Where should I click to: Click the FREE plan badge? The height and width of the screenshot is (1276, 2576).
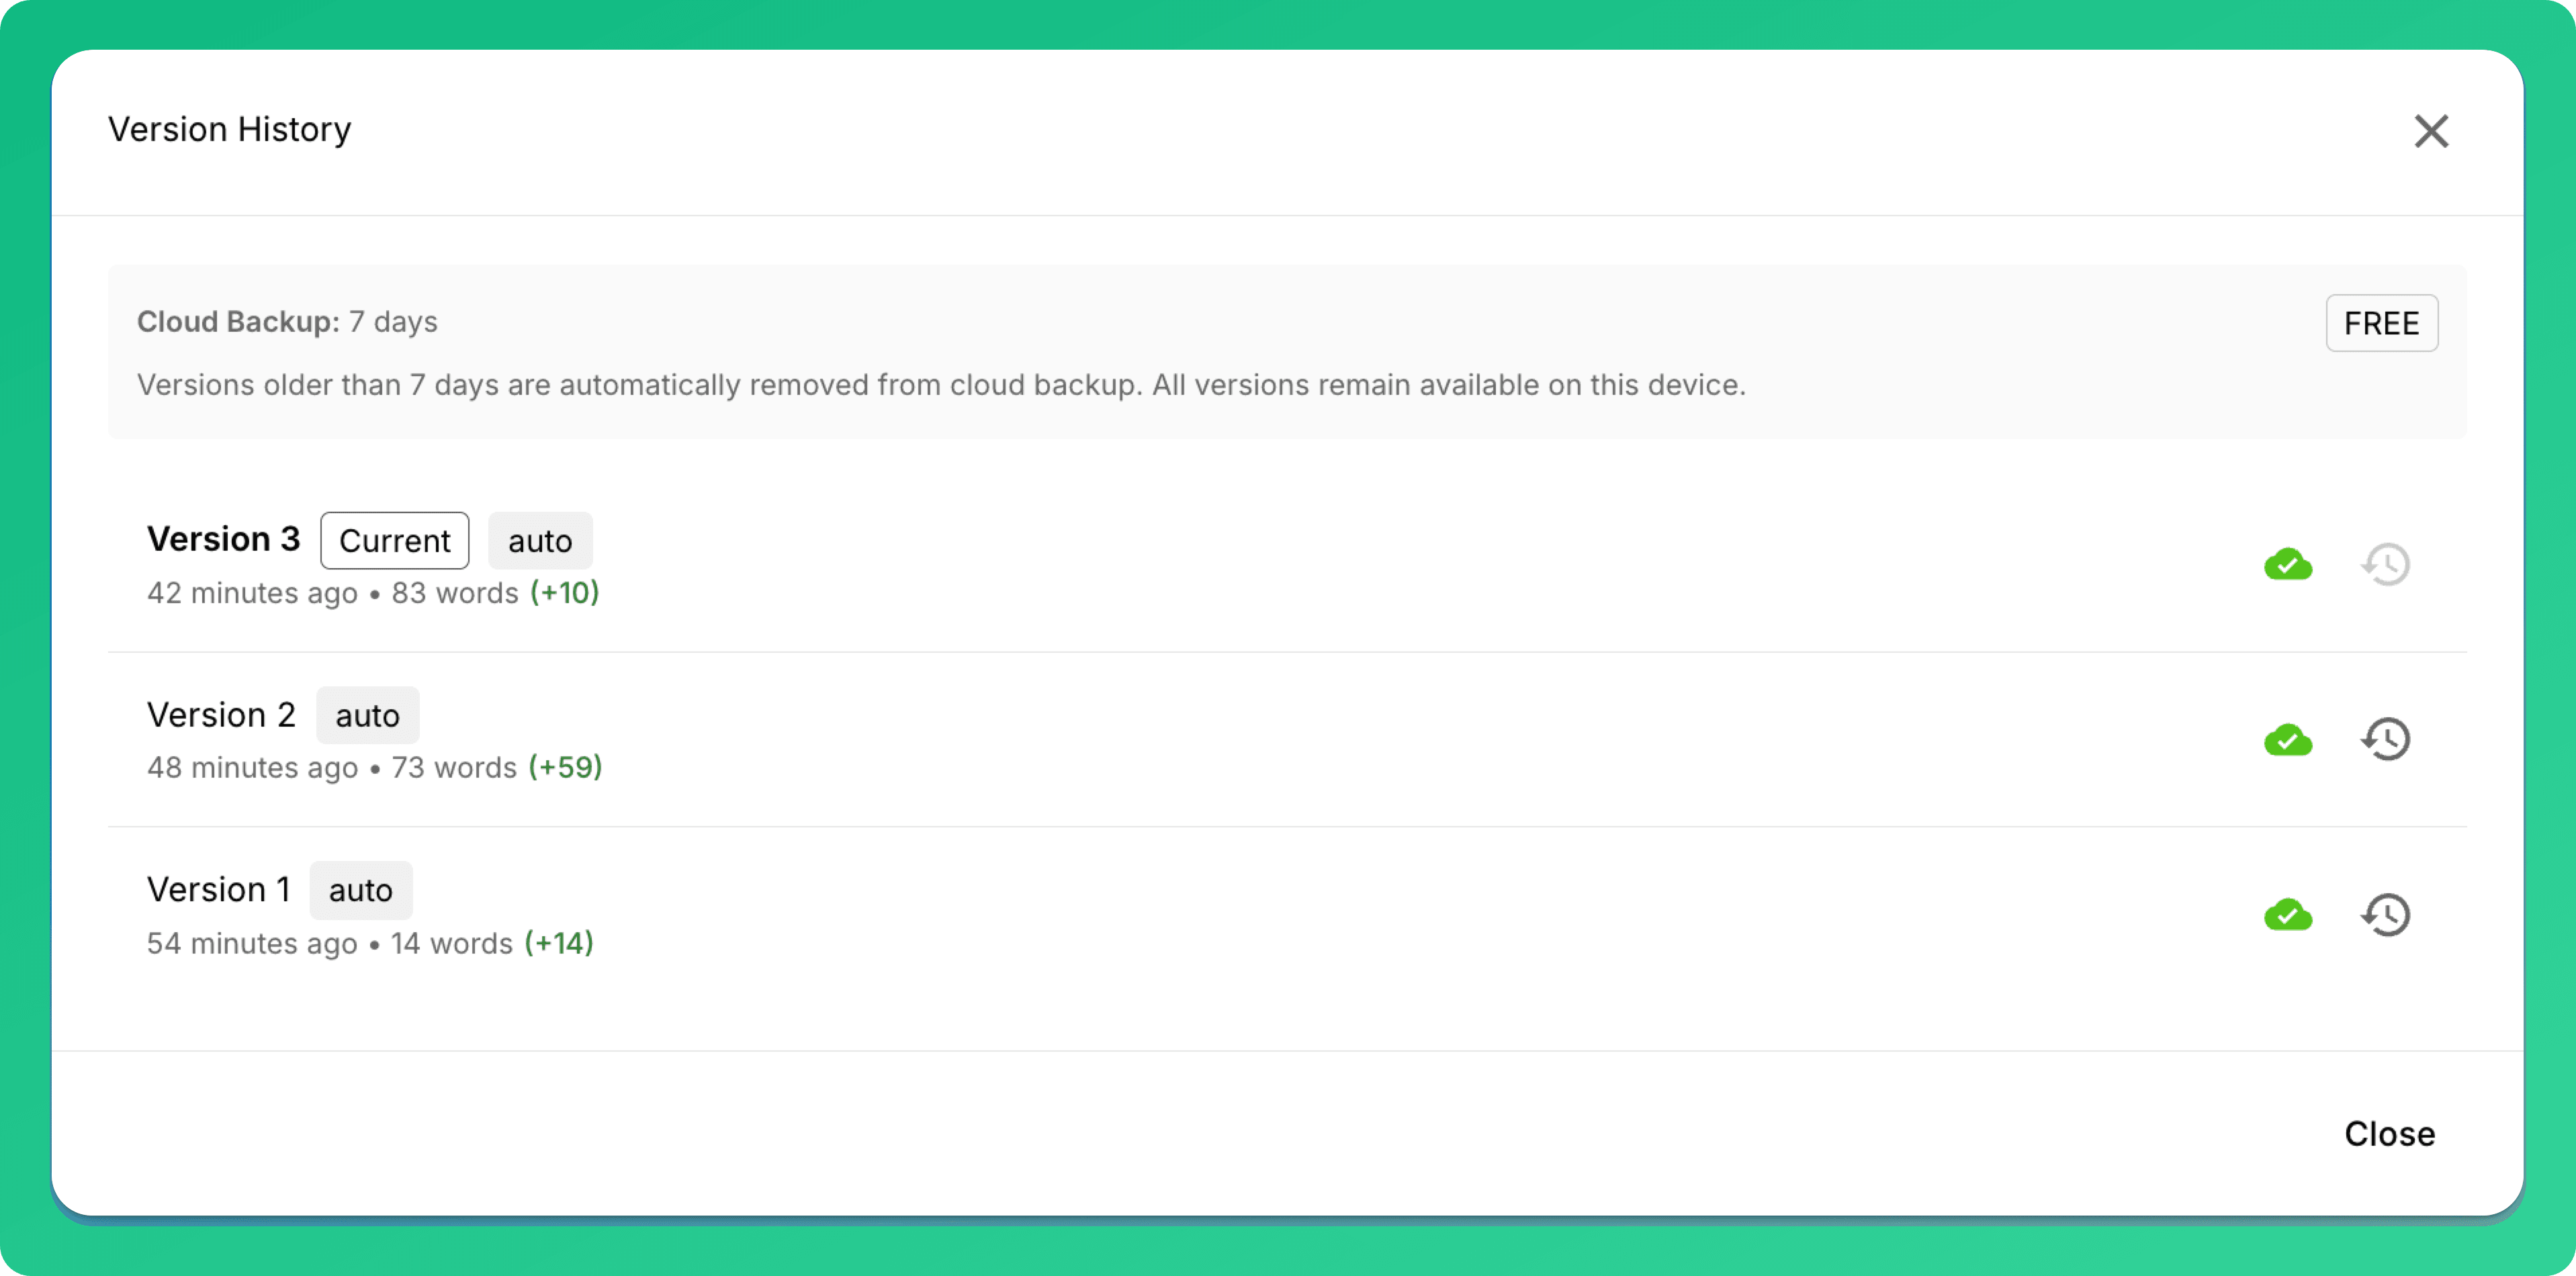(x=2381, y=323)
